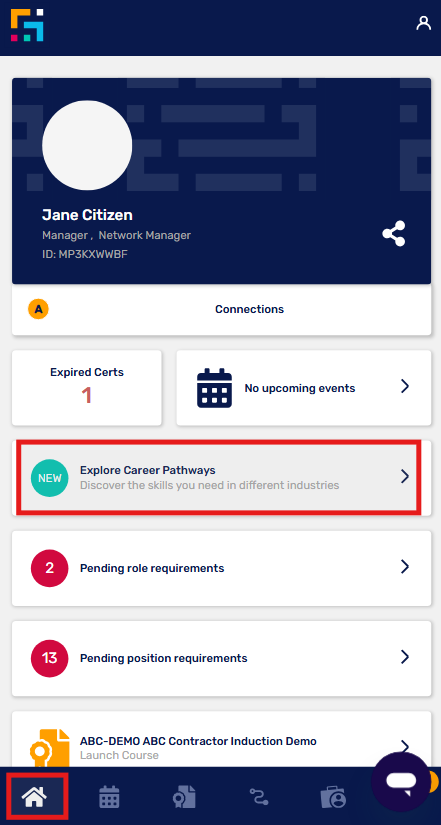Click Jane Citizen's profile picture
This screenshot has width=441, height=825.
coord(87,146)
